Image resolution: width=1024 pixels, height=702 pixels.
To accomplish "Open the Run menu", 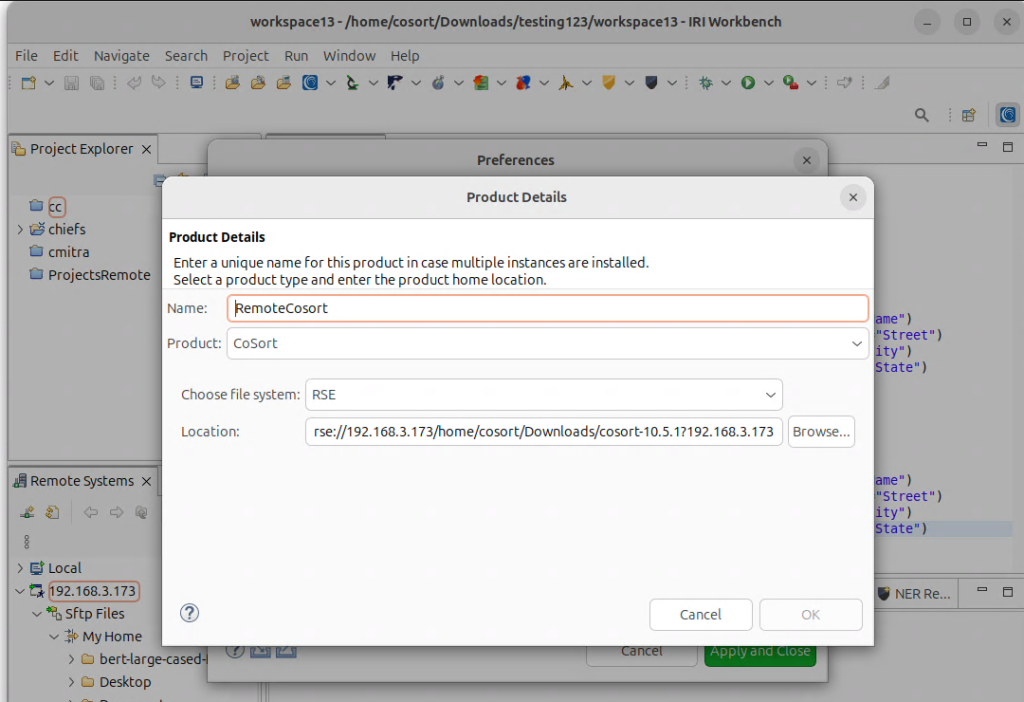I will point(296,56).
